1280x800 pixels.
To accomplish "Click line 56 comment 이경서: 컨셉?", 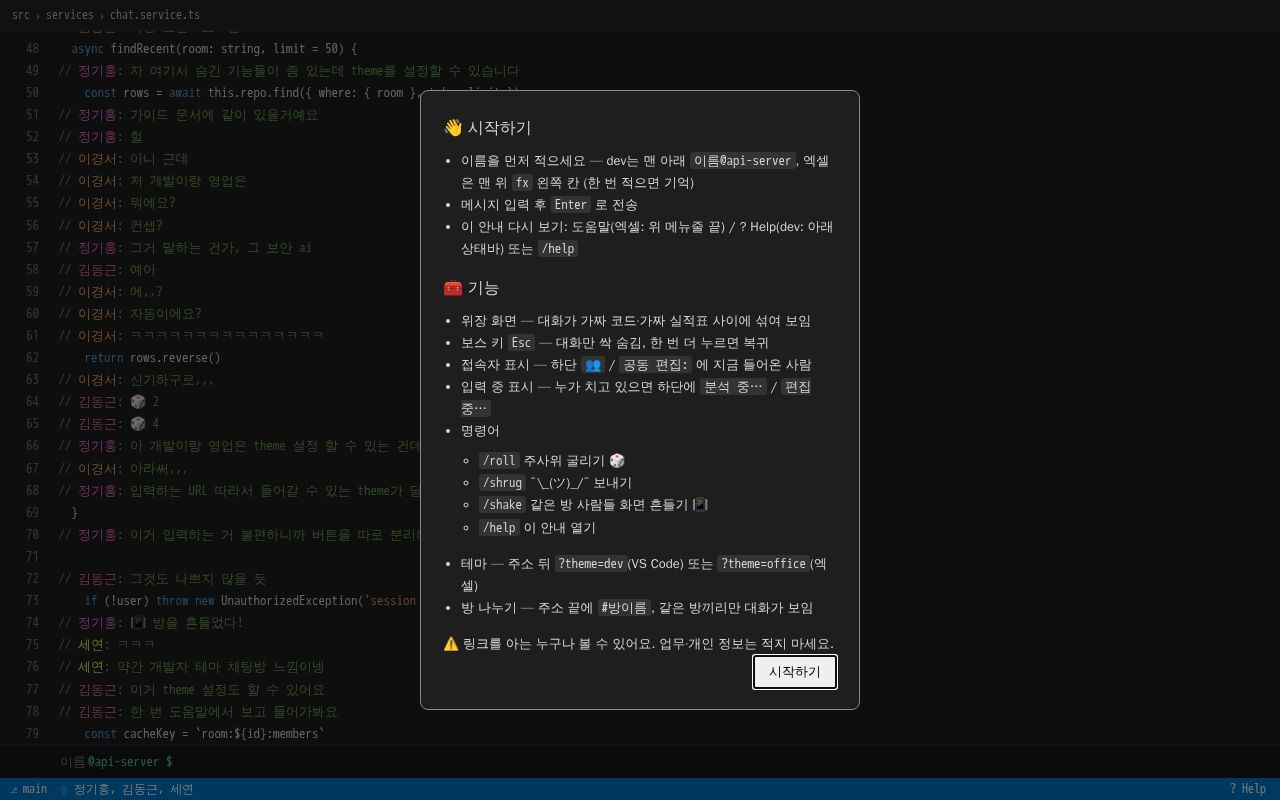I will [110, 226].
